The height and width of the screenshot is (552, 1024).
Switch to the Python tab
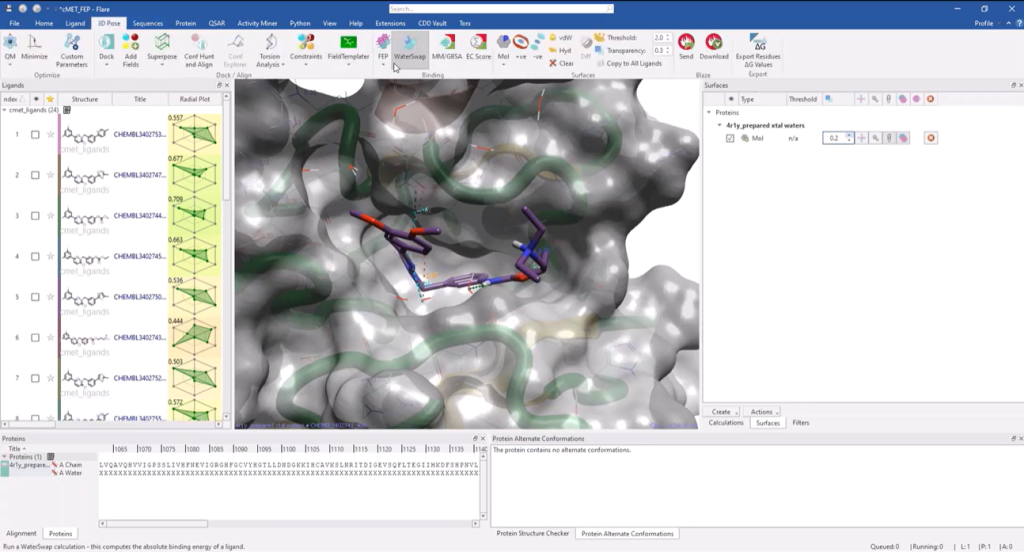pyautogui.click(x=300, y=23)
